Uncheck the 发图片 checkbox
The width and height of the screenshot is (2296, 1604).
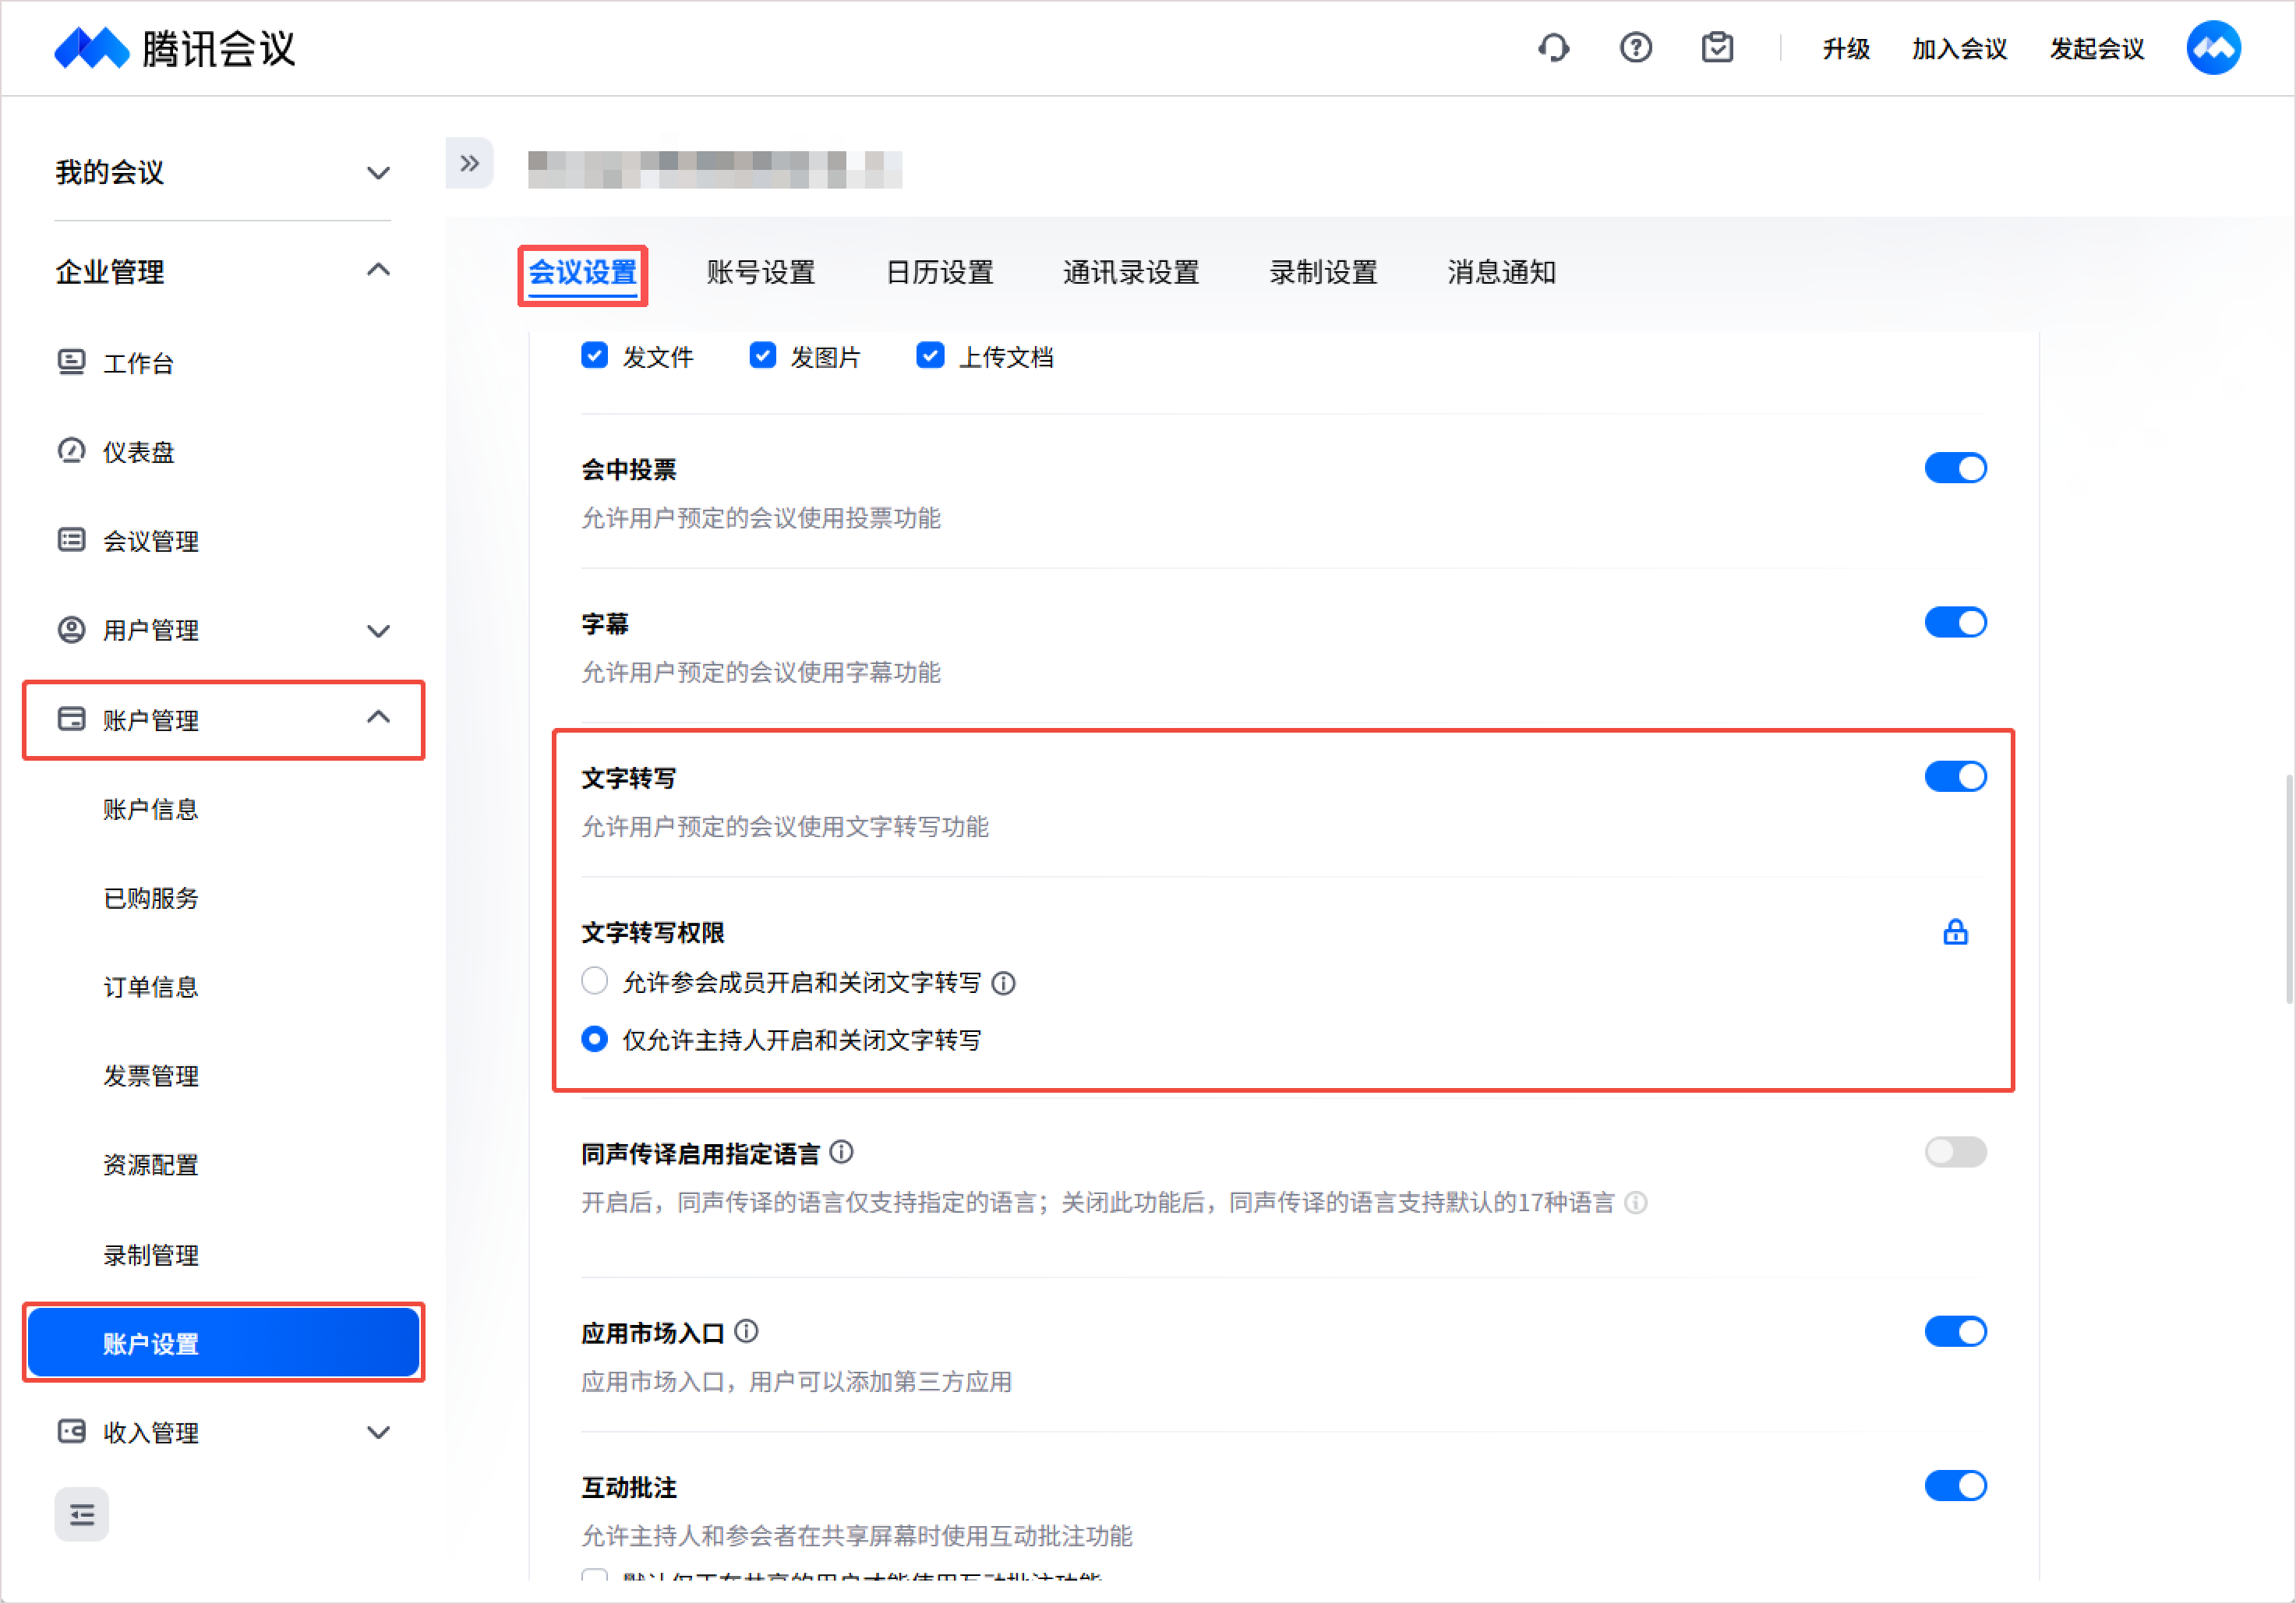tap(763, 356)
